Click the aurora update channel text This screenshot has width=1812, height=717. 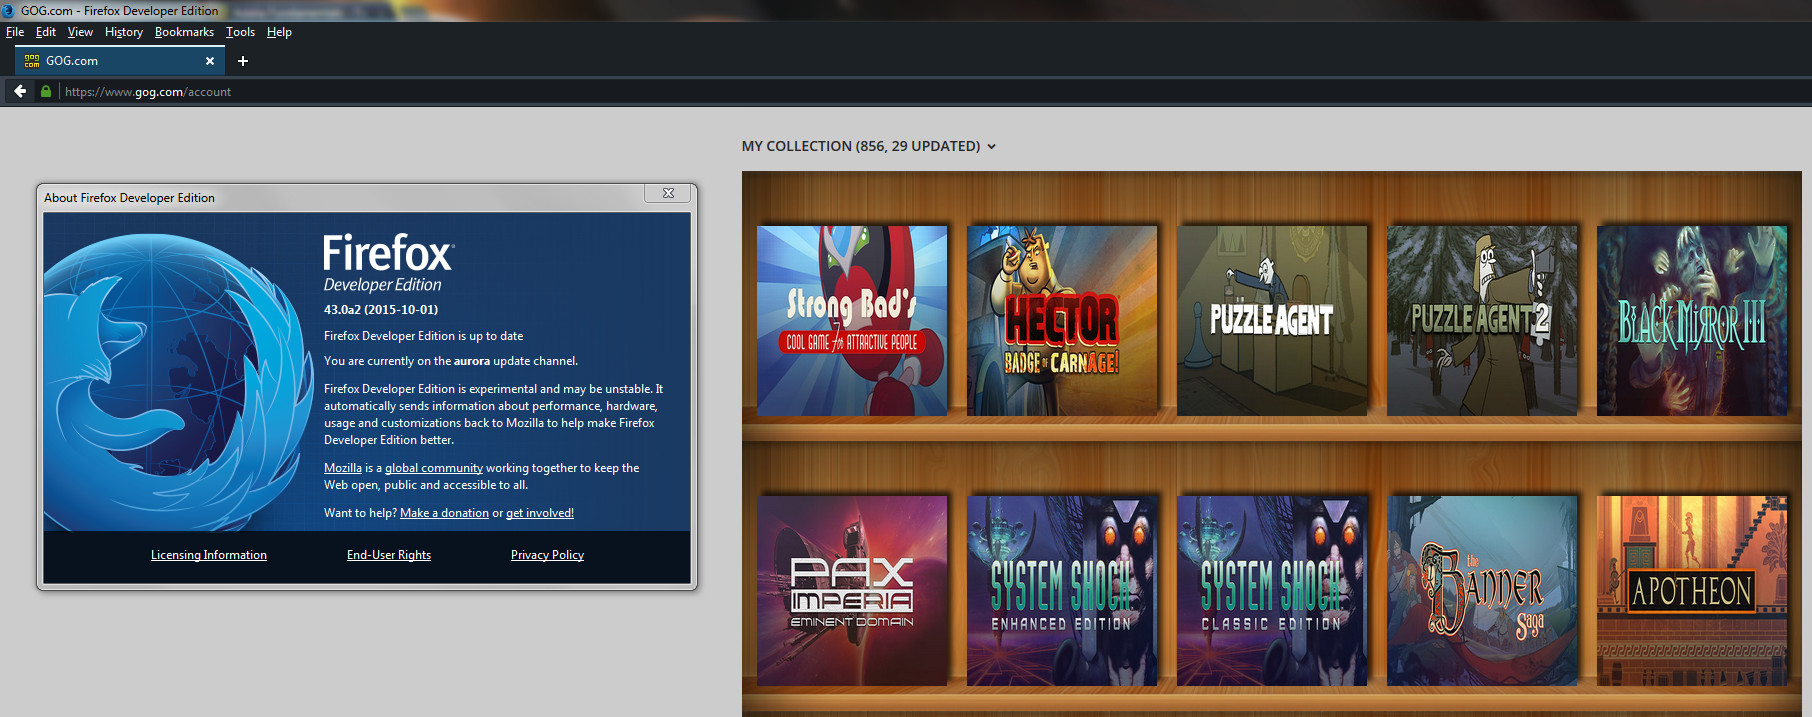[x=451, y=361]
